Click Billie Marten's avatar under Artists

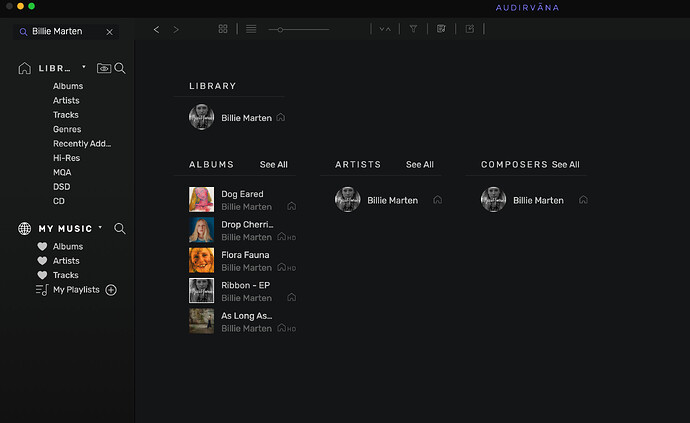tap(348, 199)
